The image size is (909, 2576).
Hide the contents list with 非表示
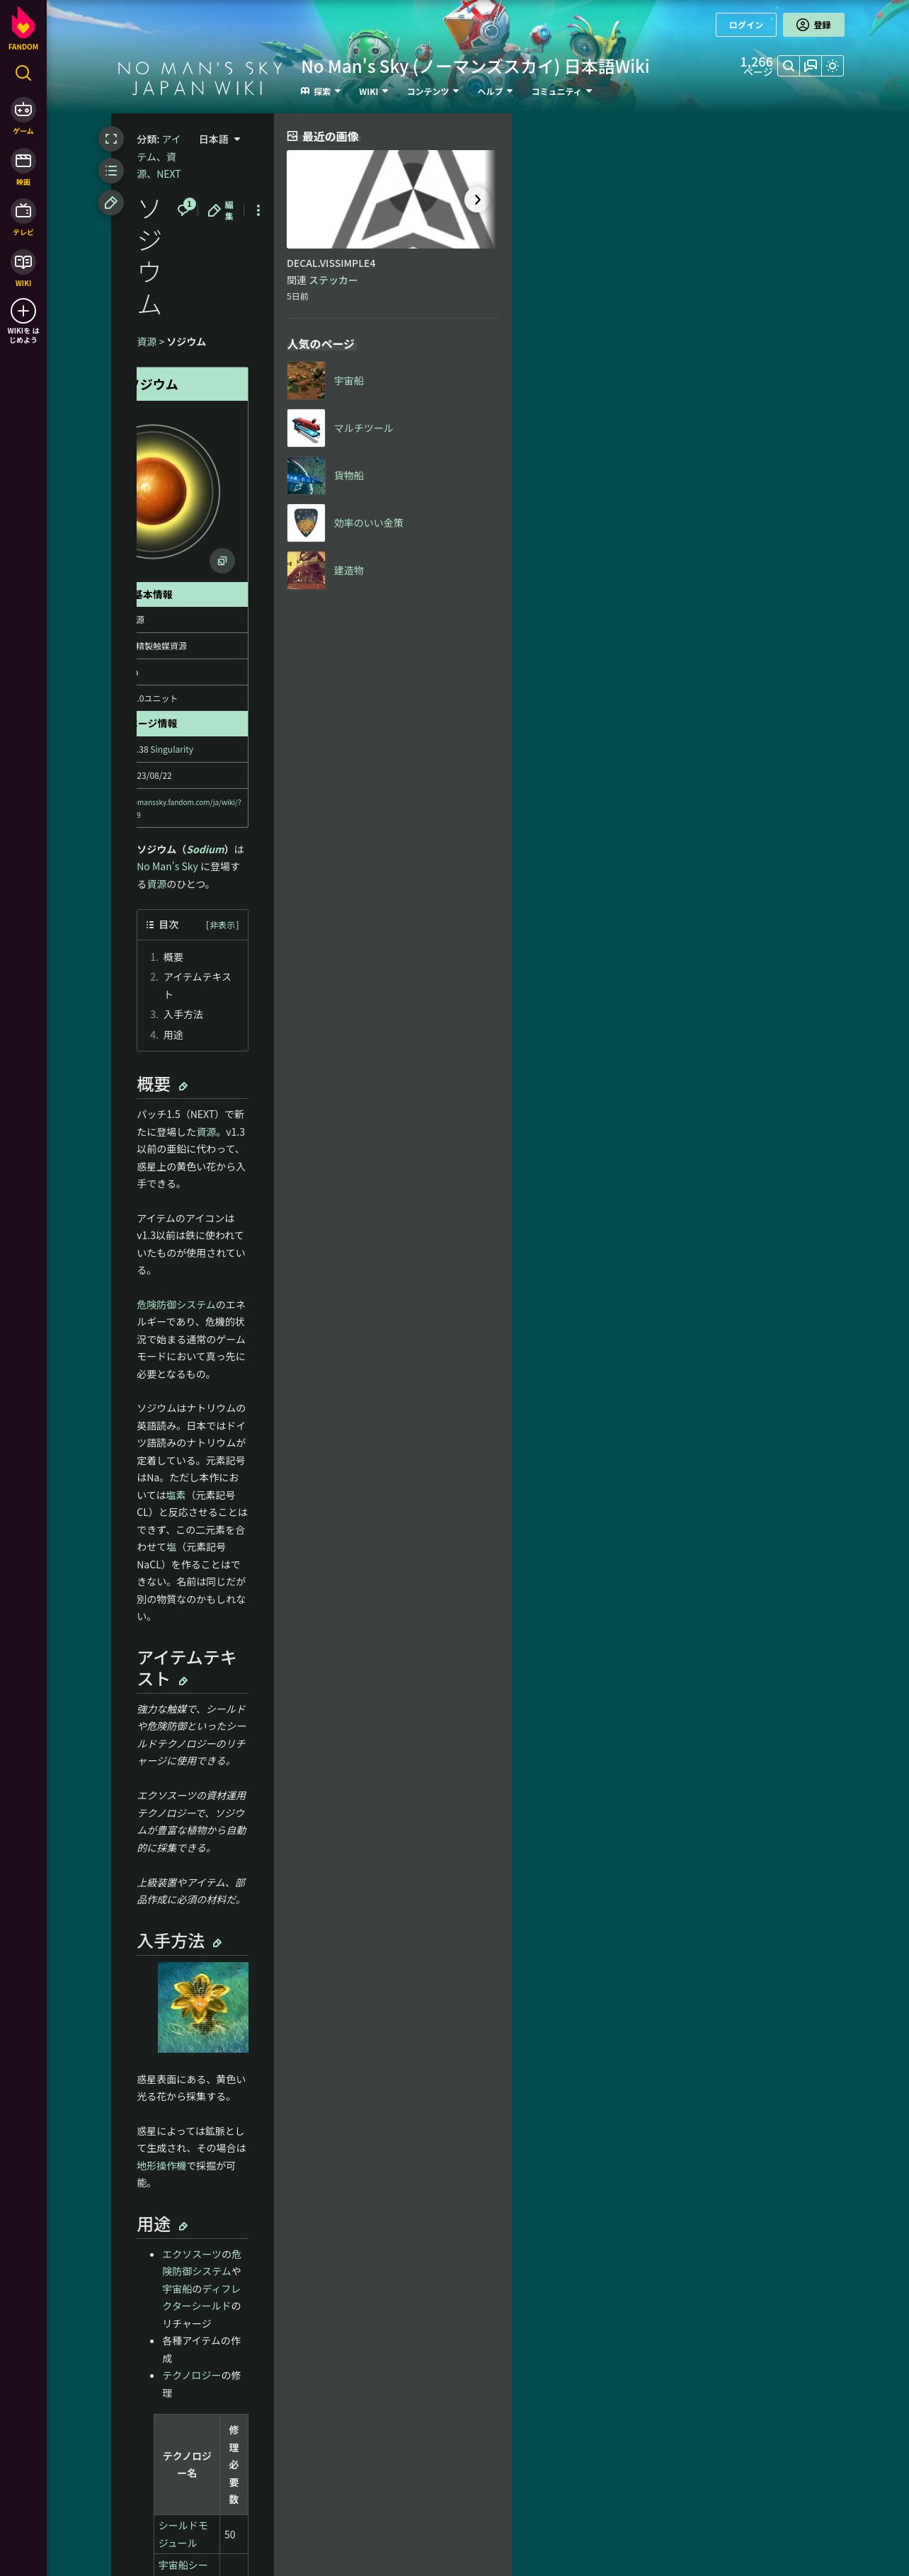click(222, 925)
